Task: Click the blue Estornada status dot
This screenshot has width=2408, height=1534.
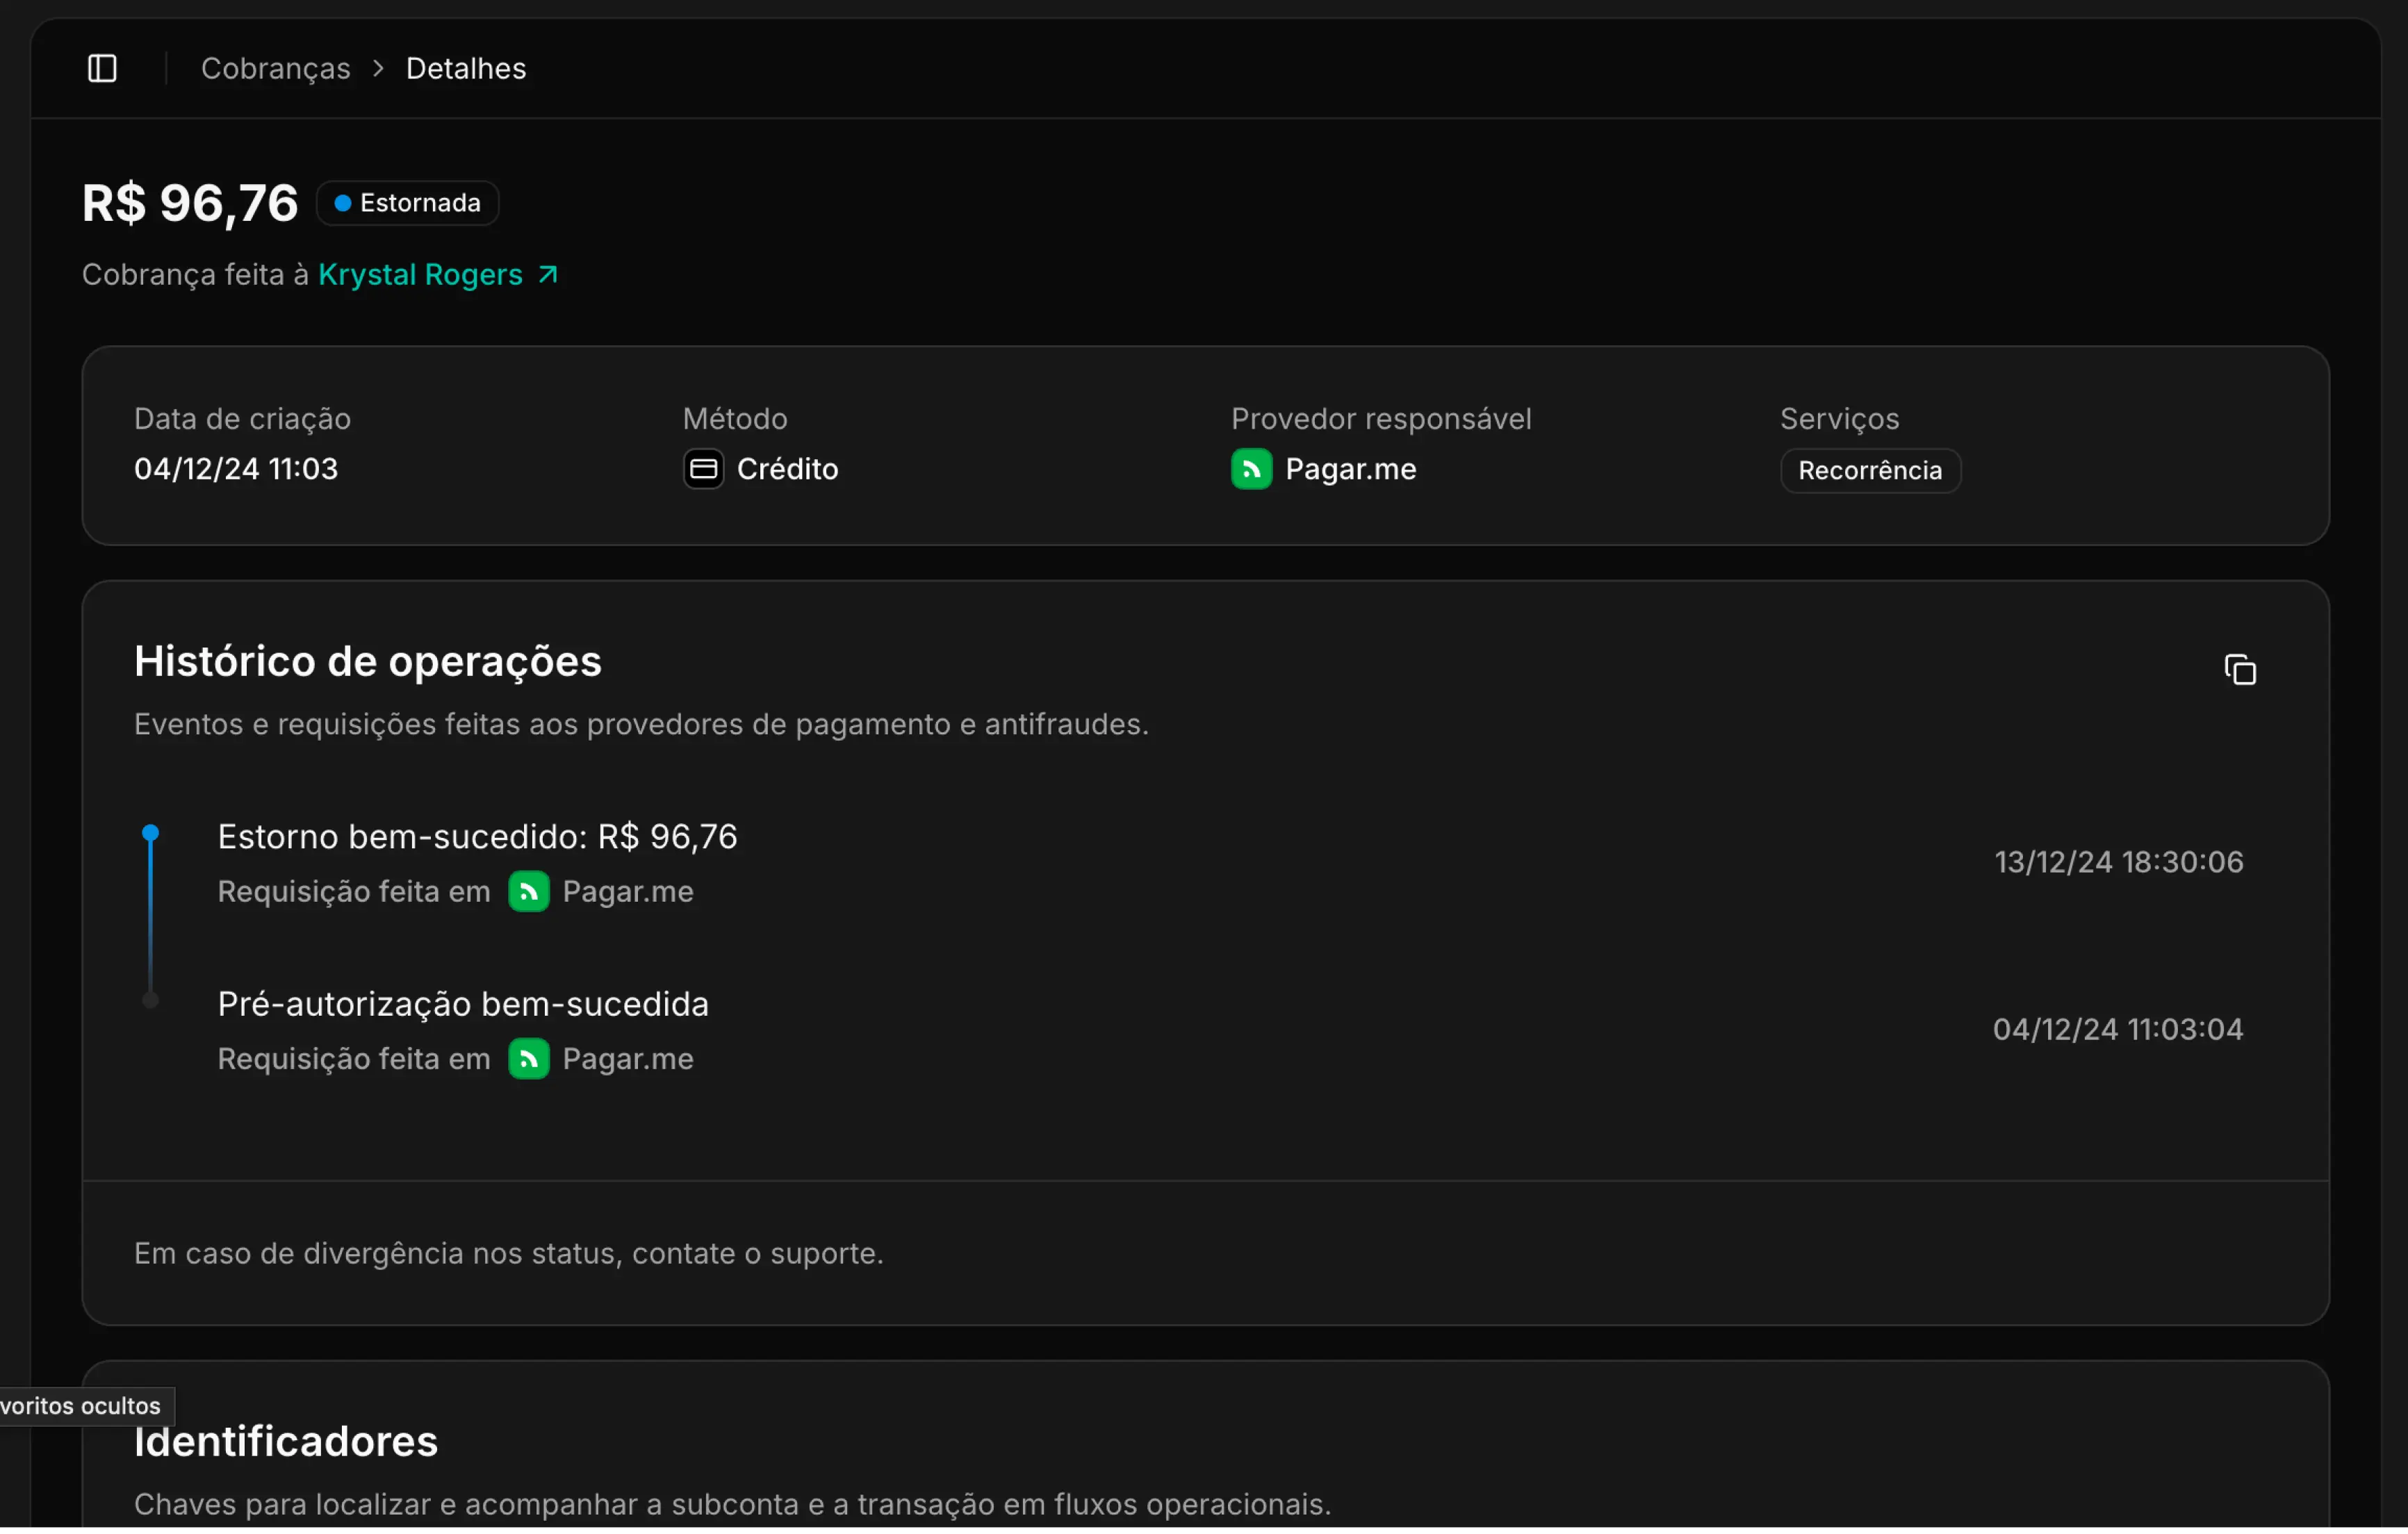Action: [x=342, y=203]
